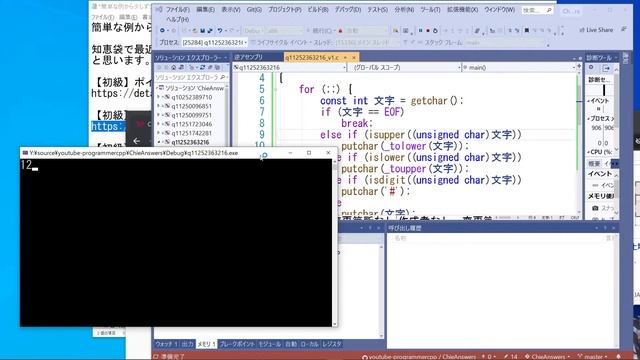Open the Git(G) menu
Image resolution: width=640 pixels, height=360 pixels.
click(x=254, y=10)
